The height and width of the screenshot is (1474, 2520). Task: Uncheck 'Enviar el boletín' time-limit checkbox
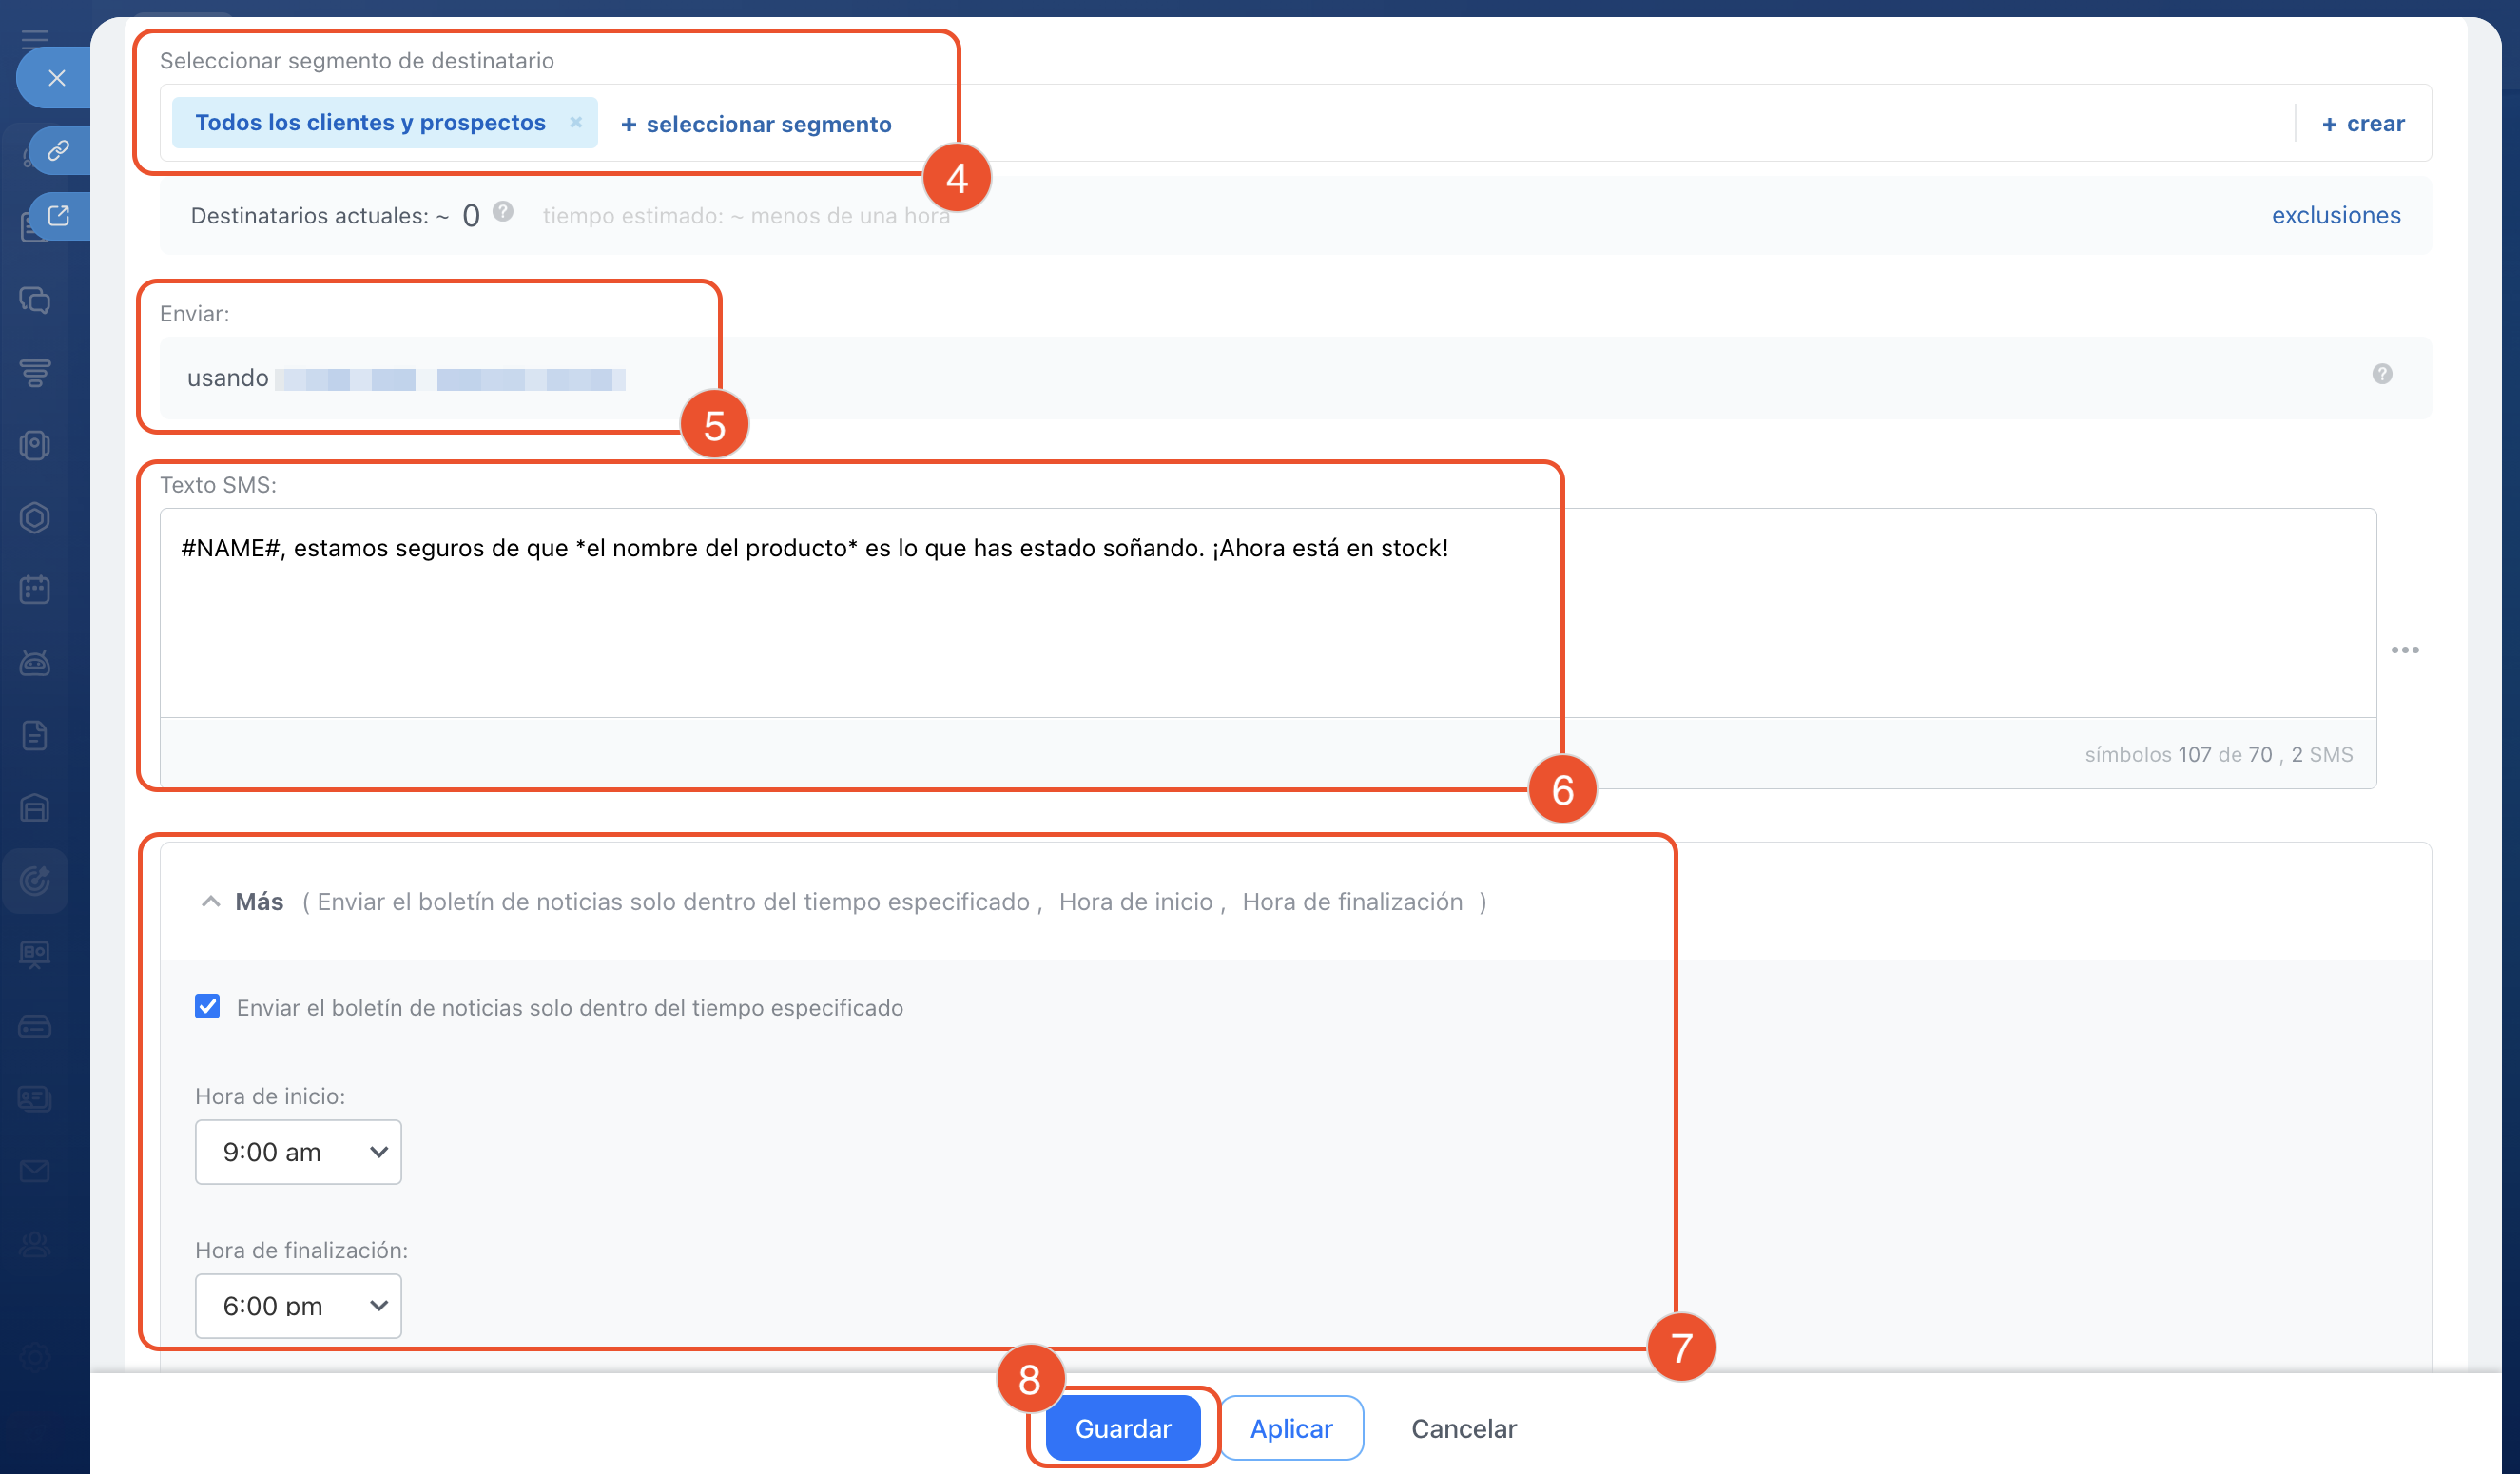[207, 1006]
